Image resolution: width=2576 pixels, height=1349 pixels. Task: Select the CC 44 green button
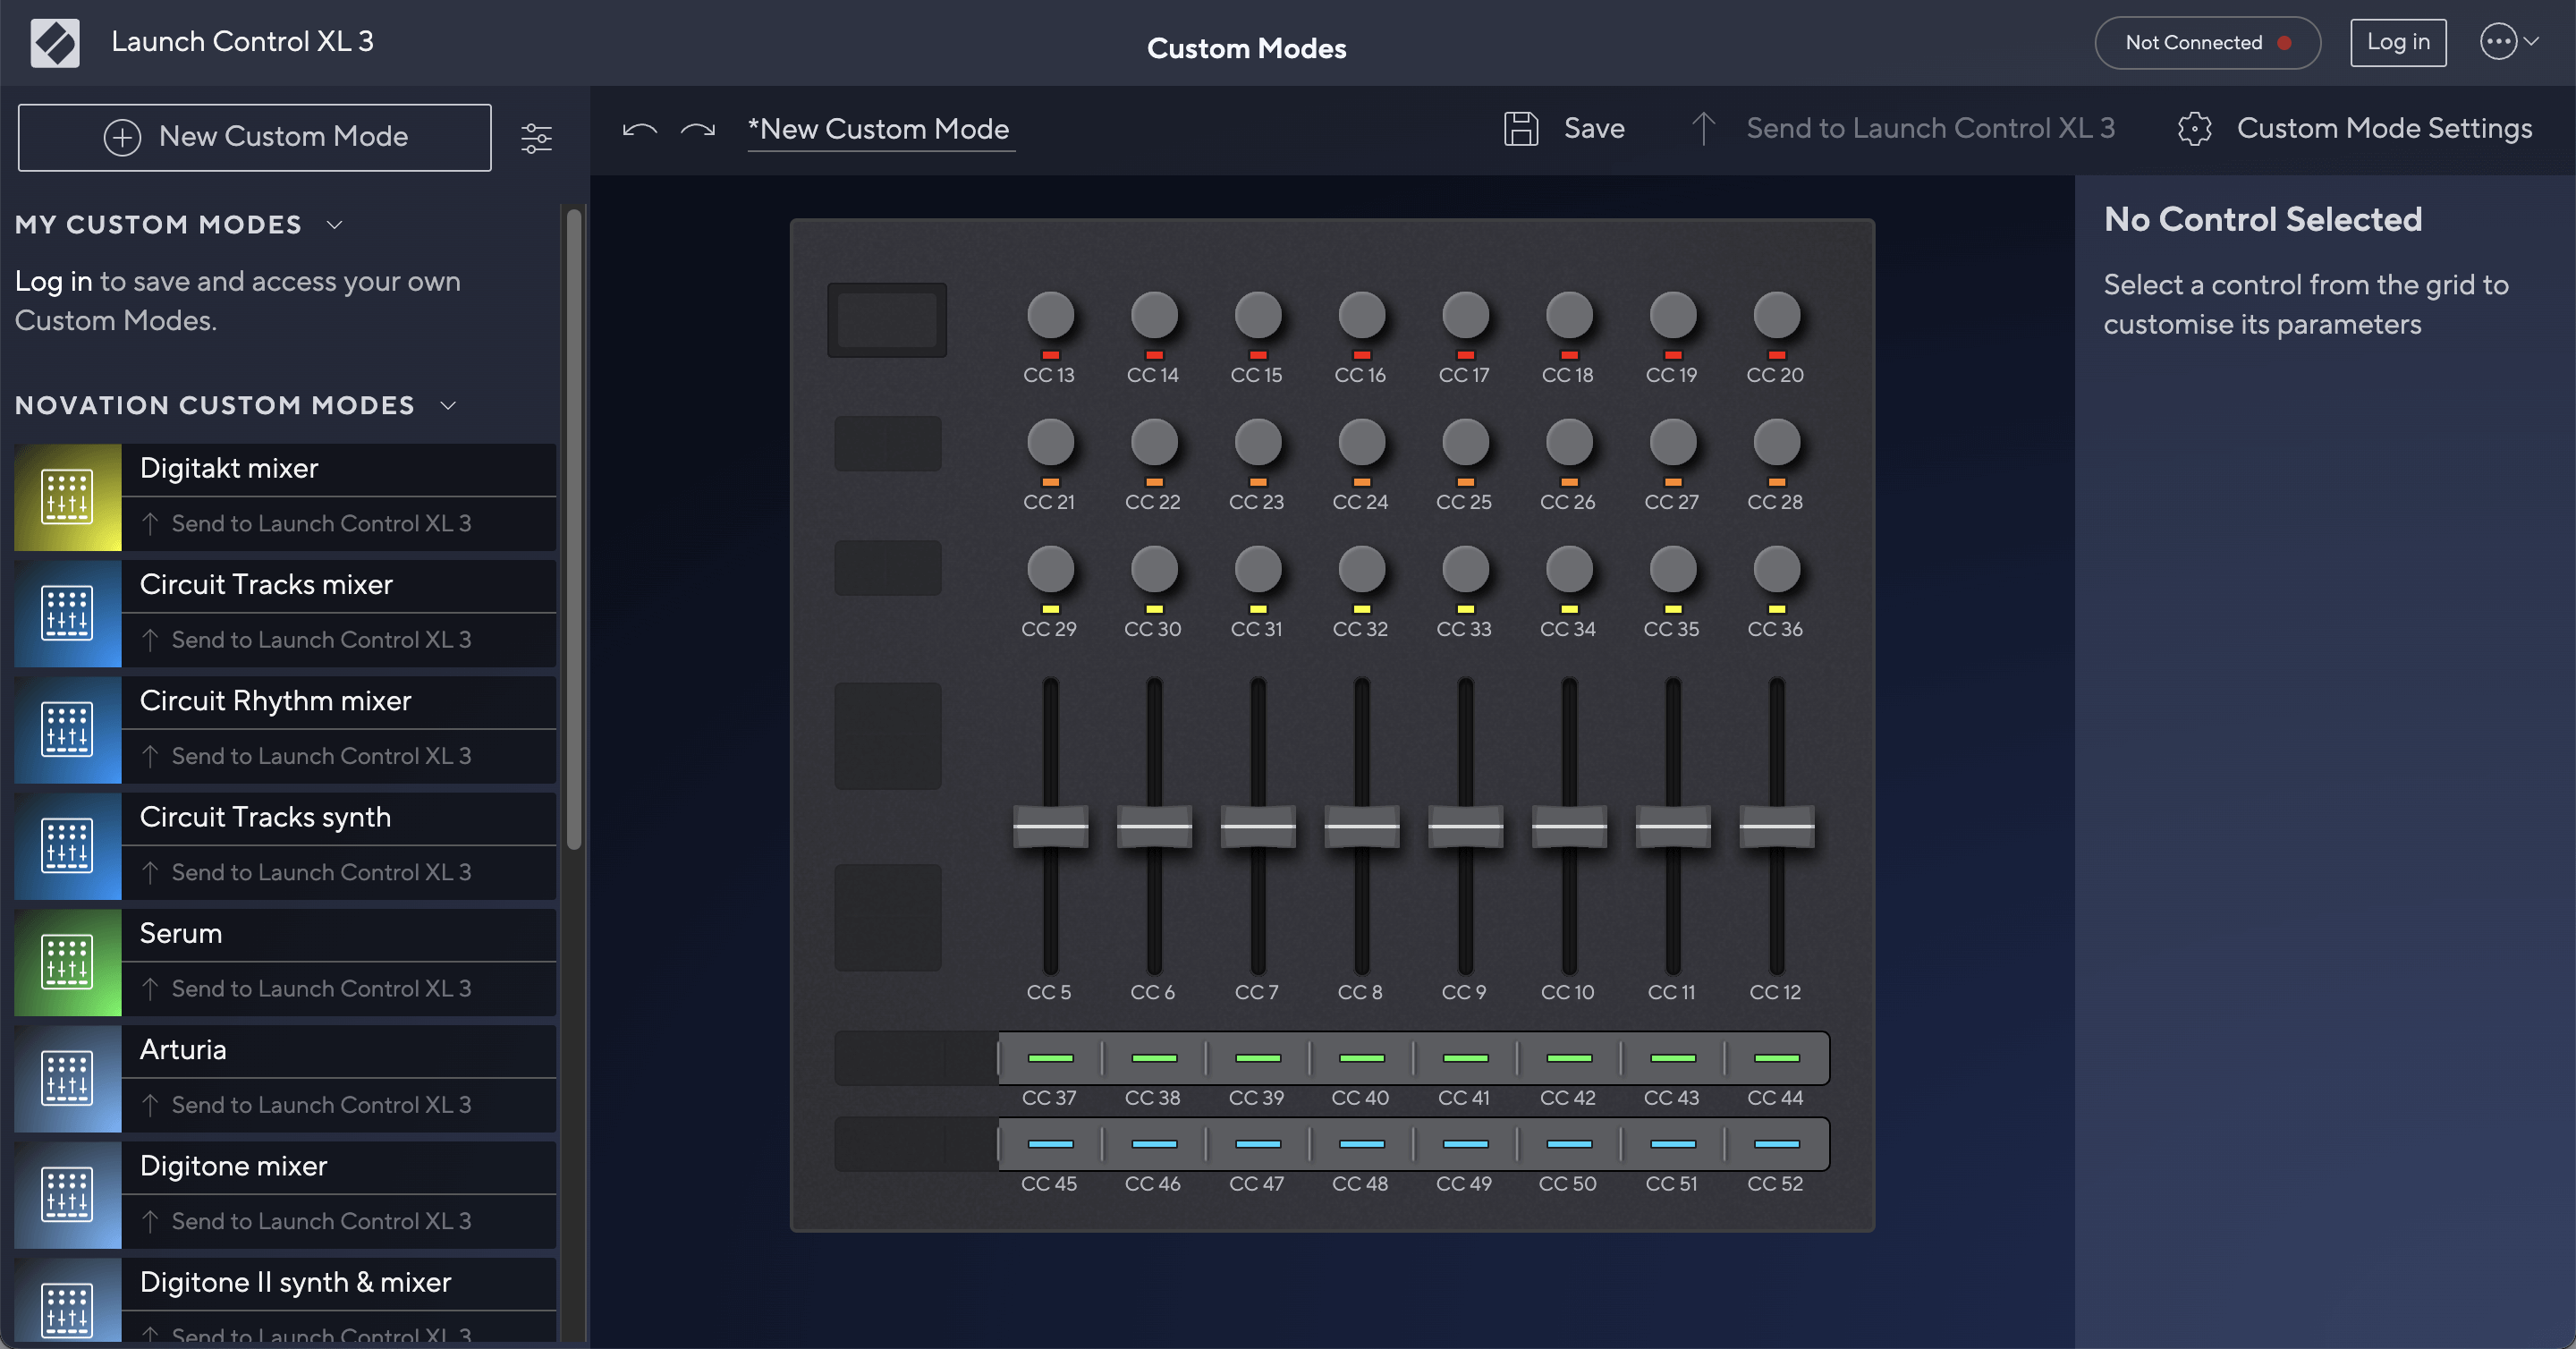coord(1776,1058)
